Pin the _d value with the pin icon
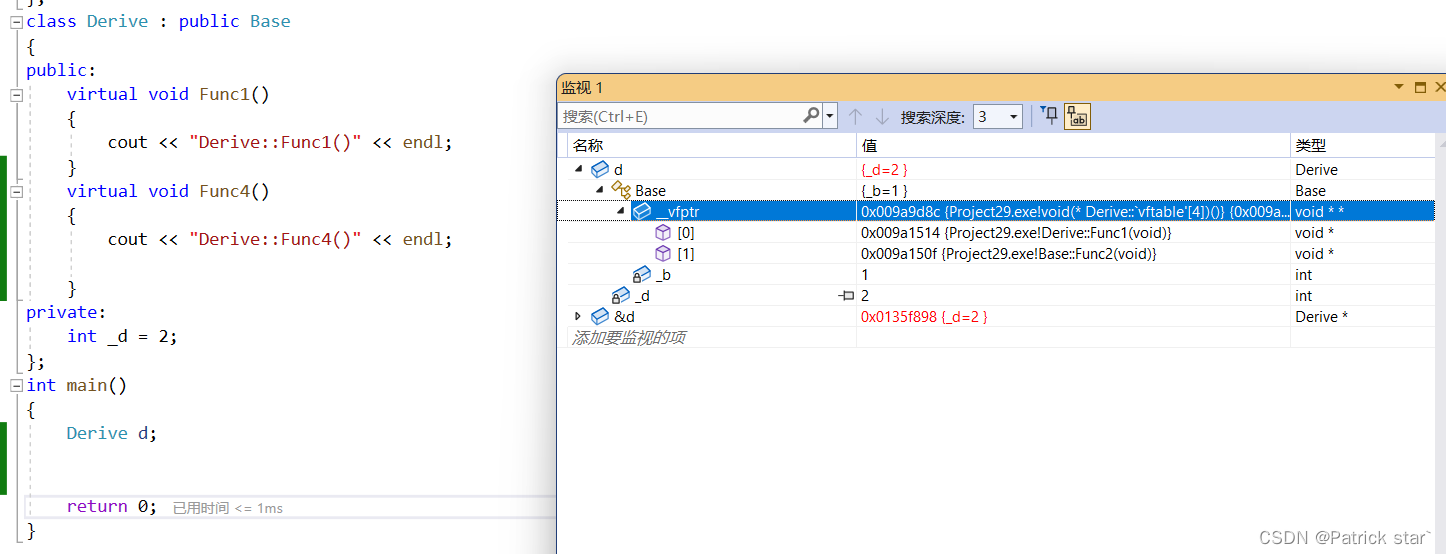Screen dimensions: 1446x554 [x=846, y=295]
